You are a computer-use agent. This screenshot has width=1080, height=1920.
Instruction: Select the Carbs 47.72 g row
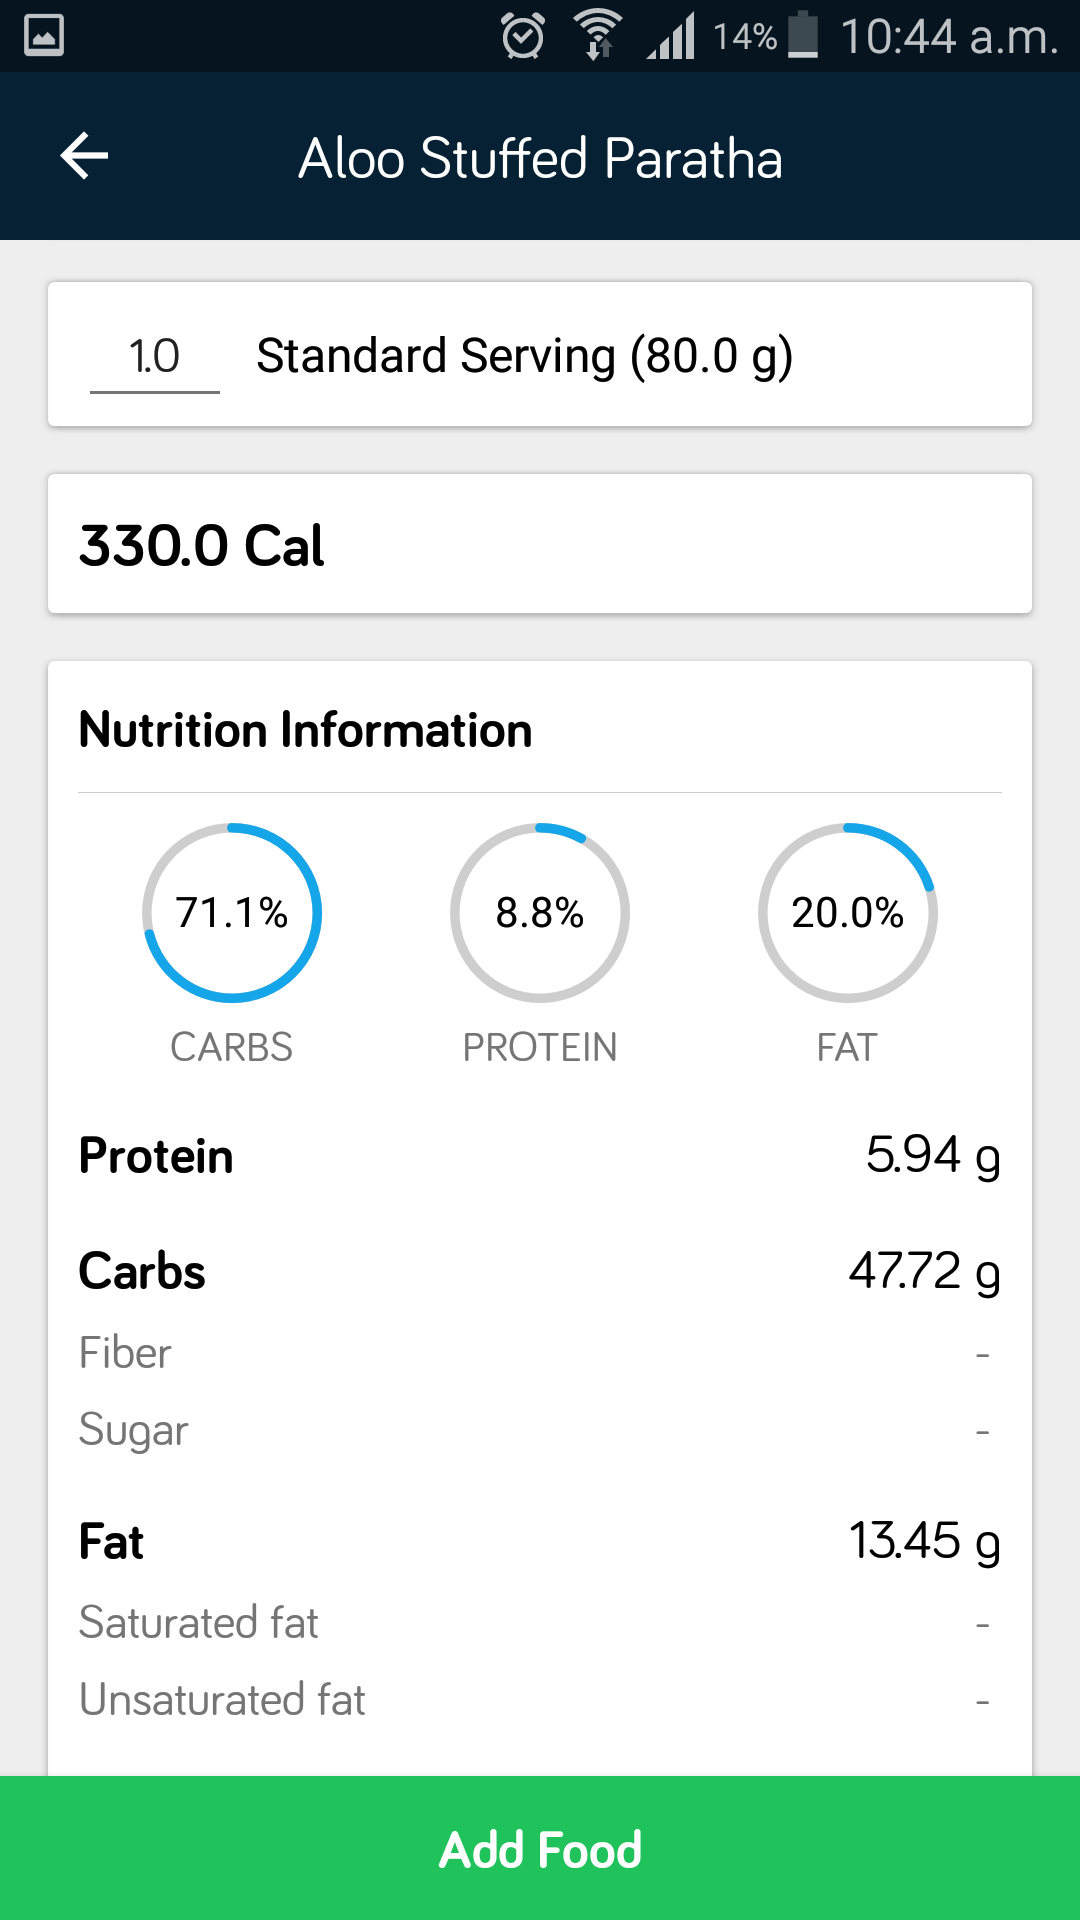(x=540, y=1272)
